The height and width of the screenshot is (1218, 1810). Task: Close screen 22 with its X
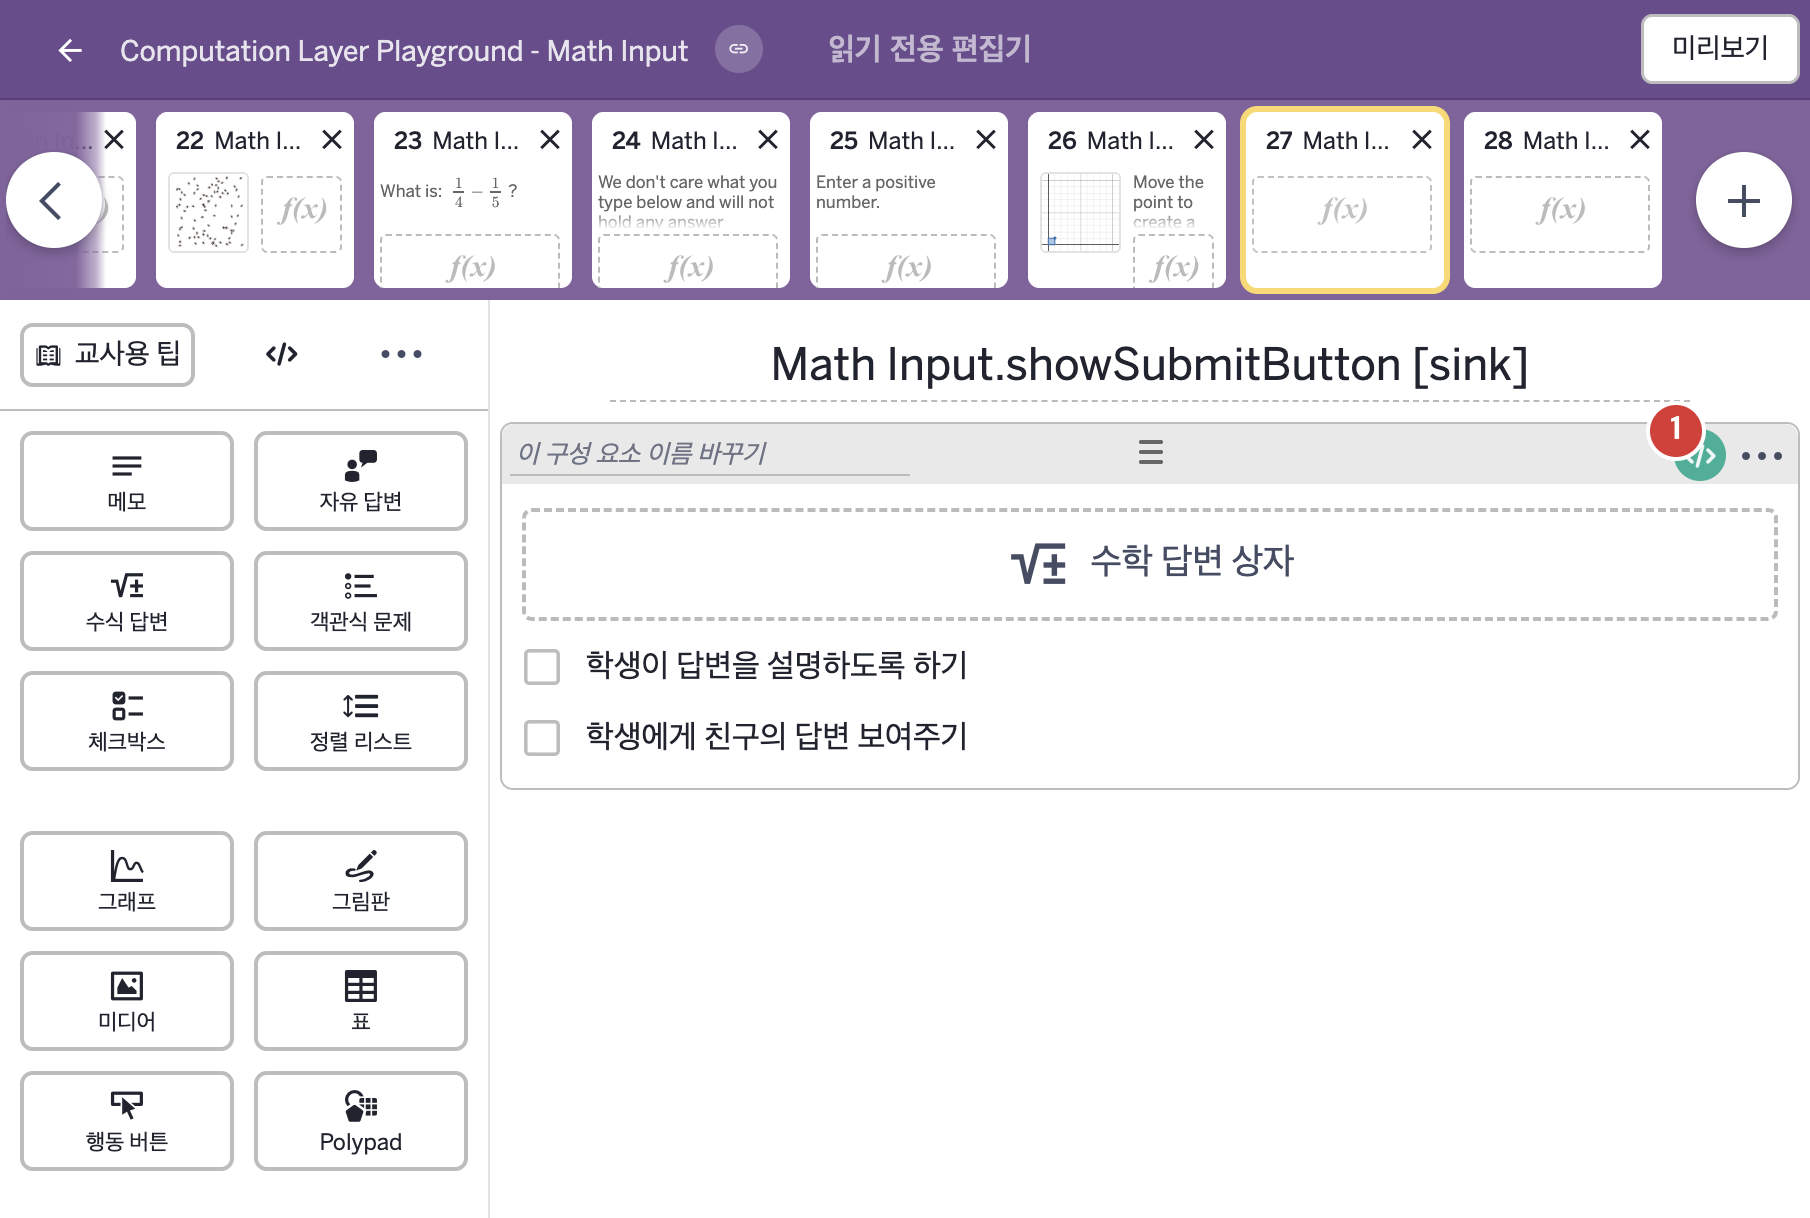pyautogui.click(x=332, y=140)
